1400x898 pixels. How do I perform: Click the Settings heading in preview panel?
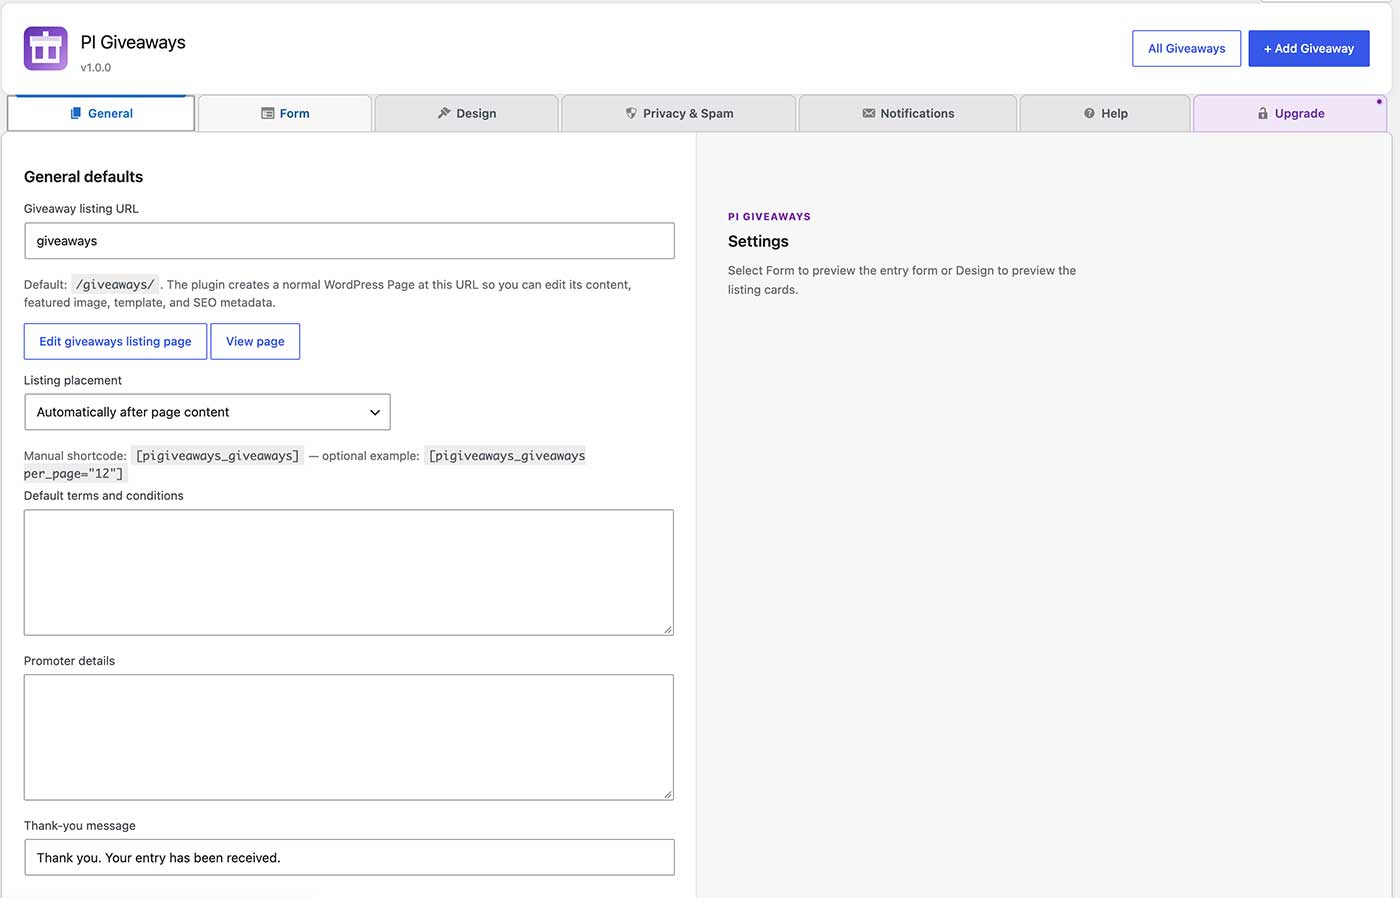click(758, 241)
